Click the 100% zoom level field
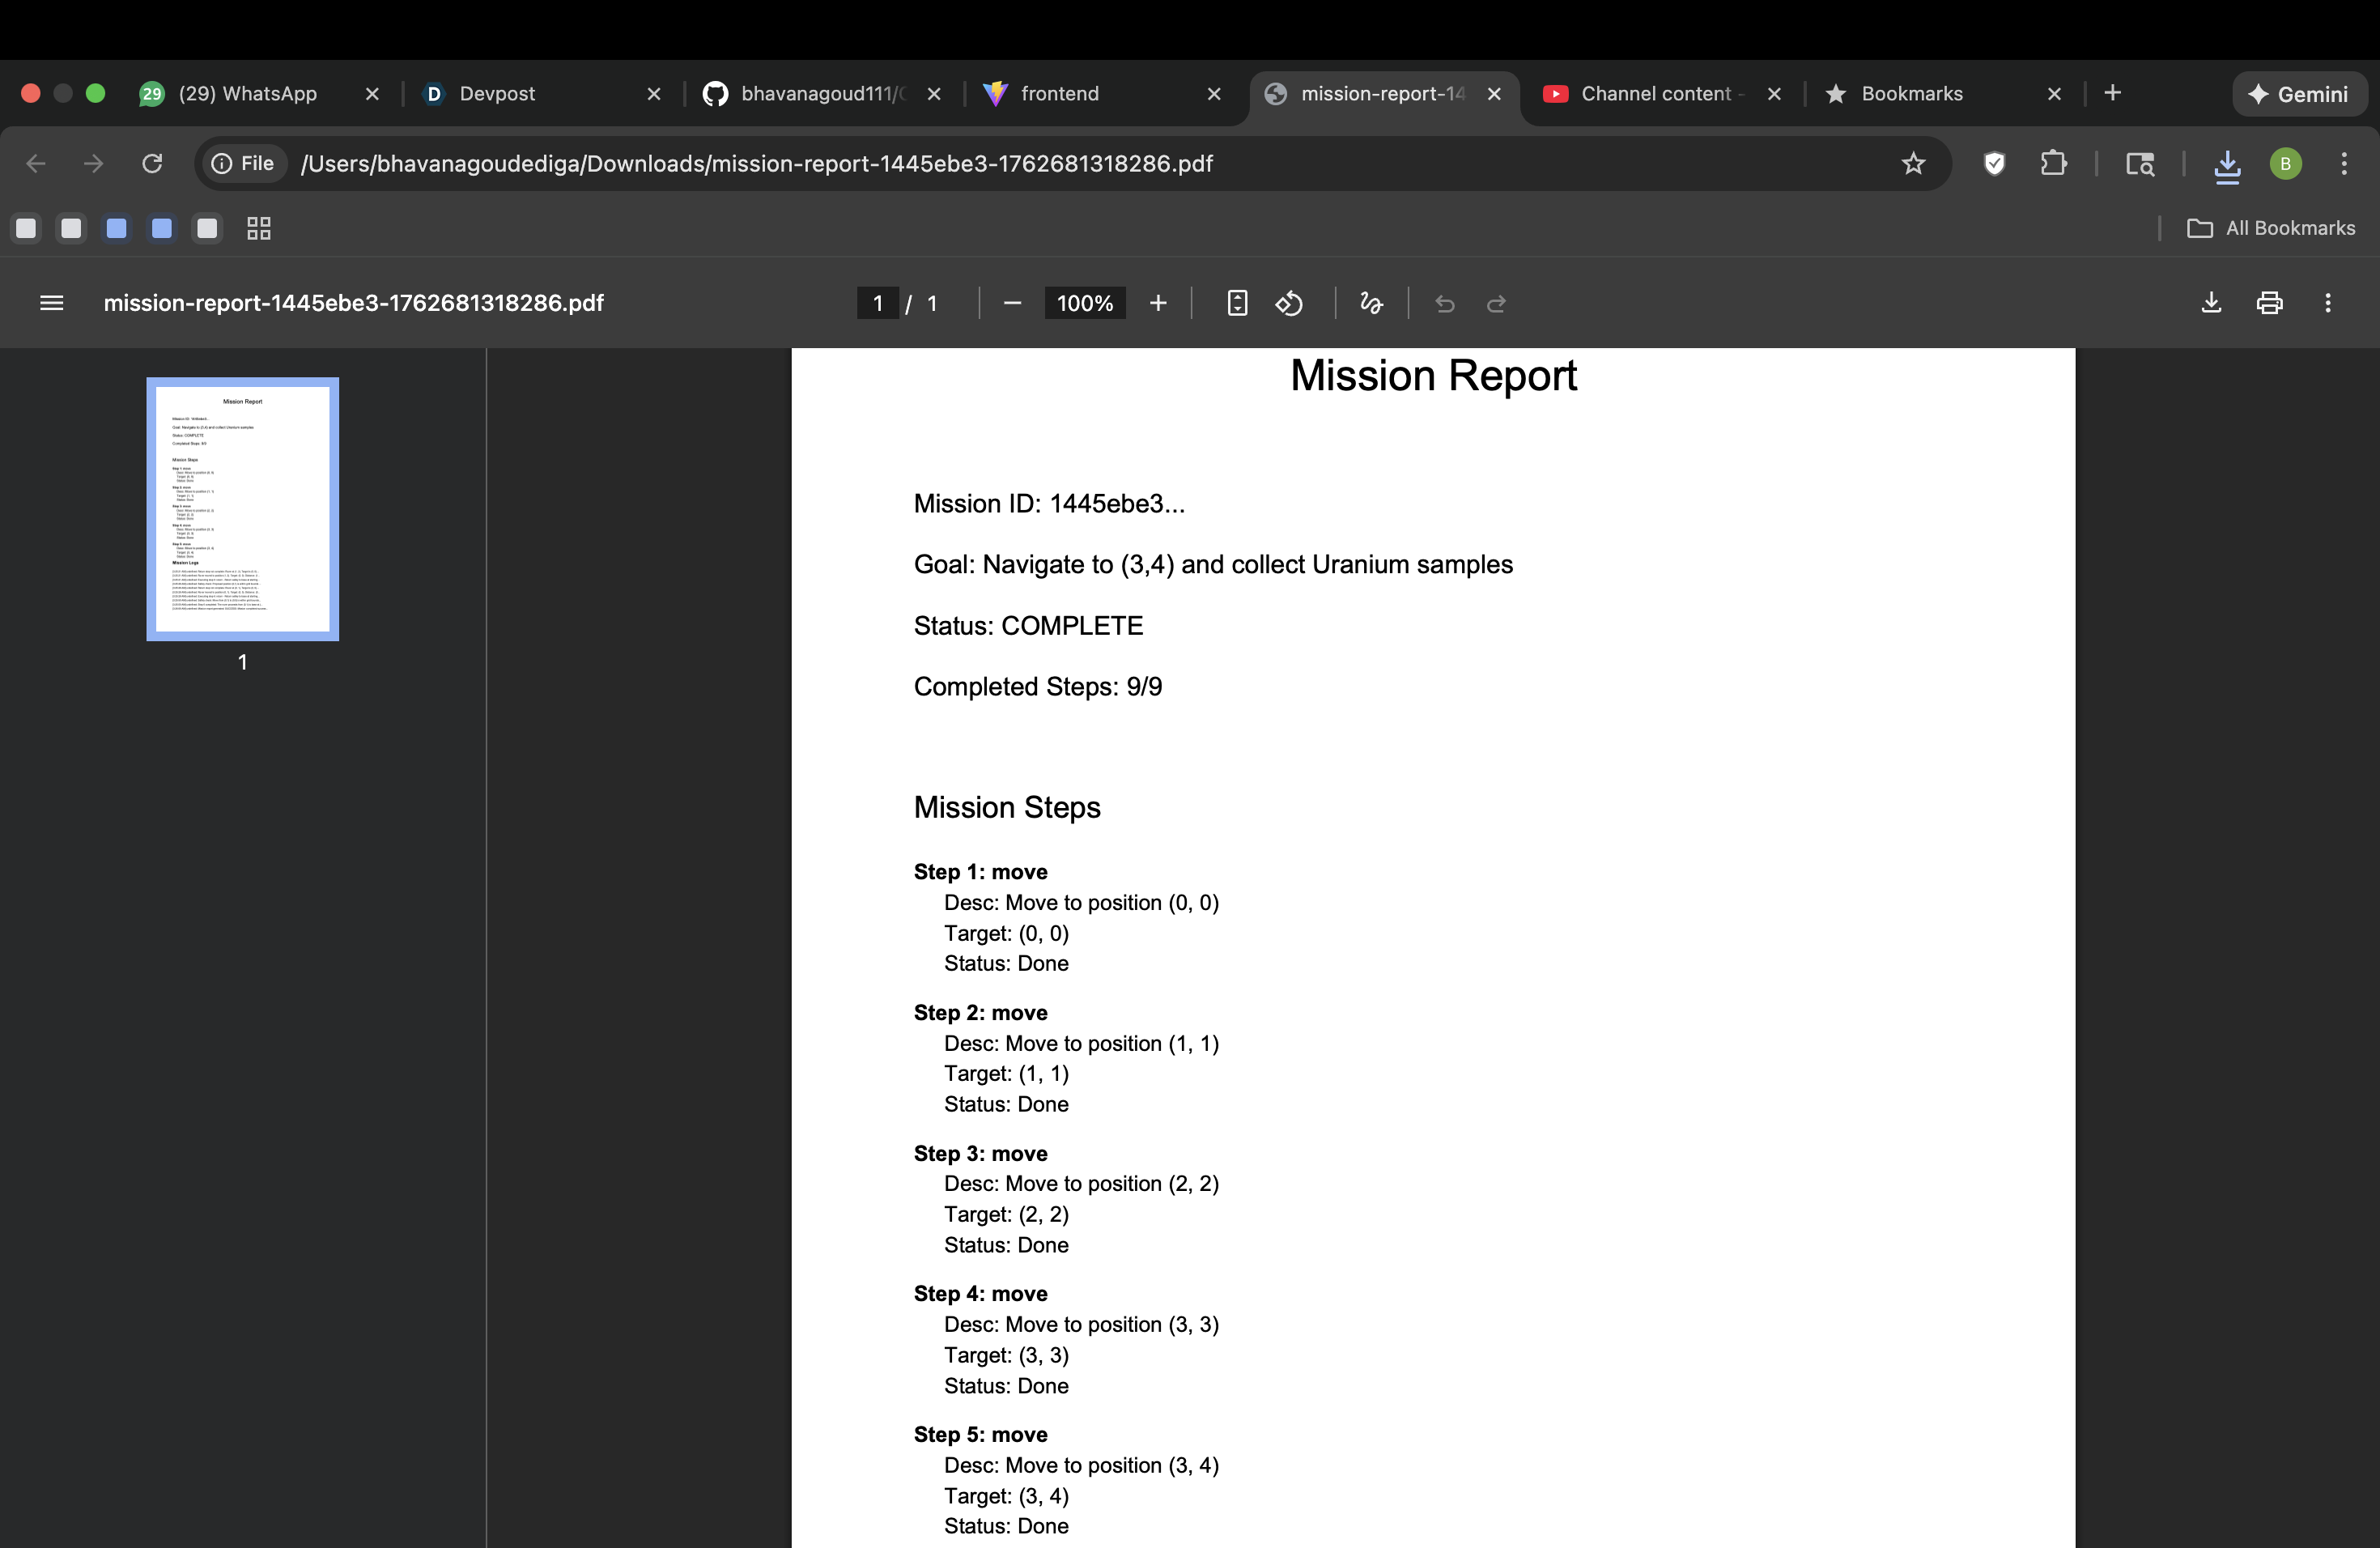 click(x=1084, y=303)
